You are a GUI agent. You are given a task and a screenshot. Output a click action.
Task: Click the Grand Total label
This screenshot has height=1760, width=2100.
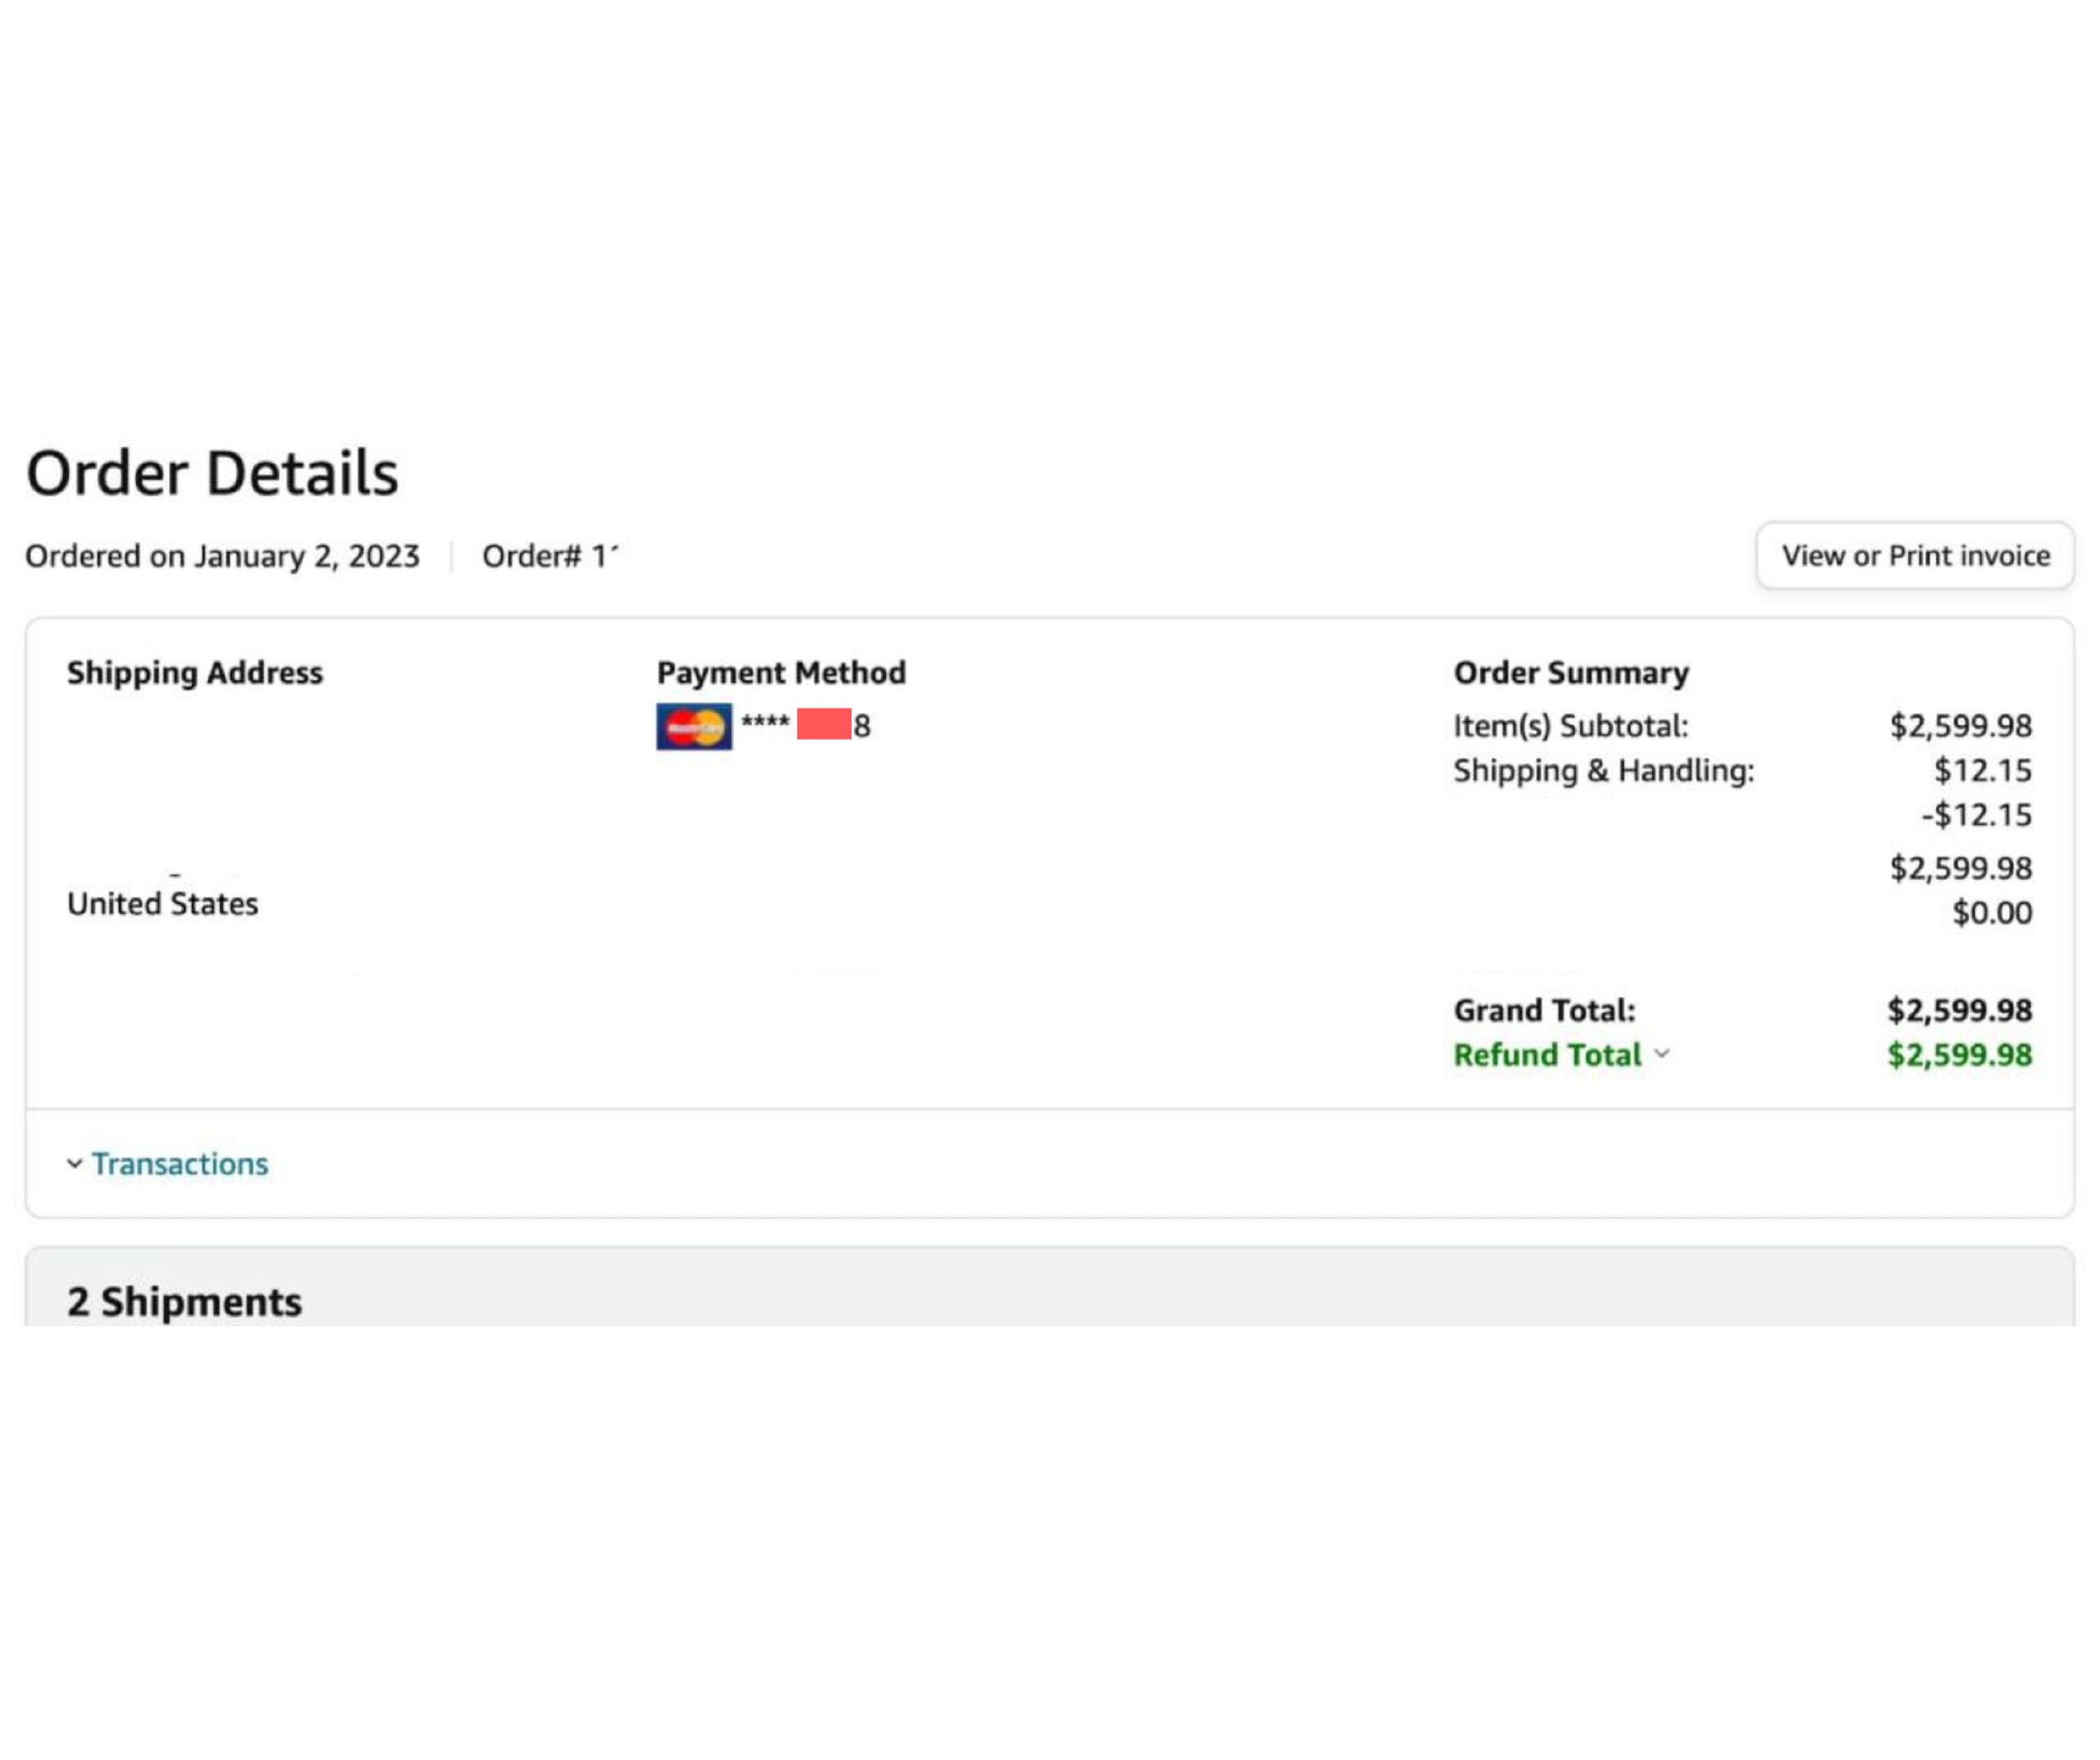pos(1544,1010)
